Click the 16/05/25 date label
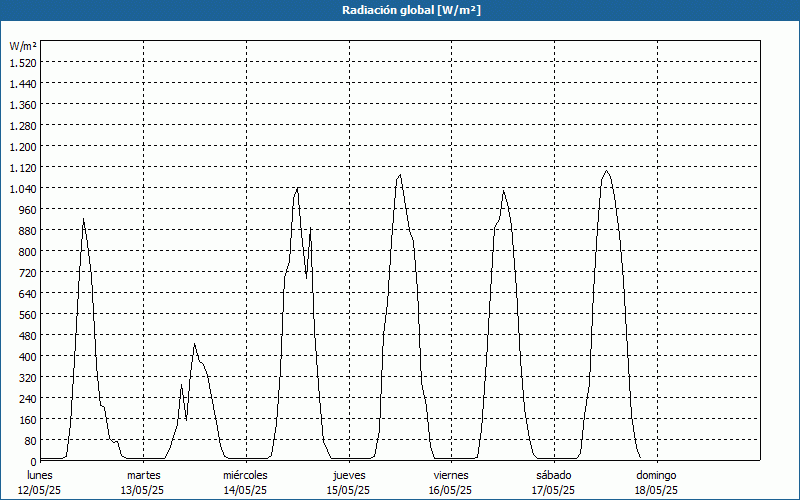This screenshot has width=800, height=500. [x=451, y=491]
